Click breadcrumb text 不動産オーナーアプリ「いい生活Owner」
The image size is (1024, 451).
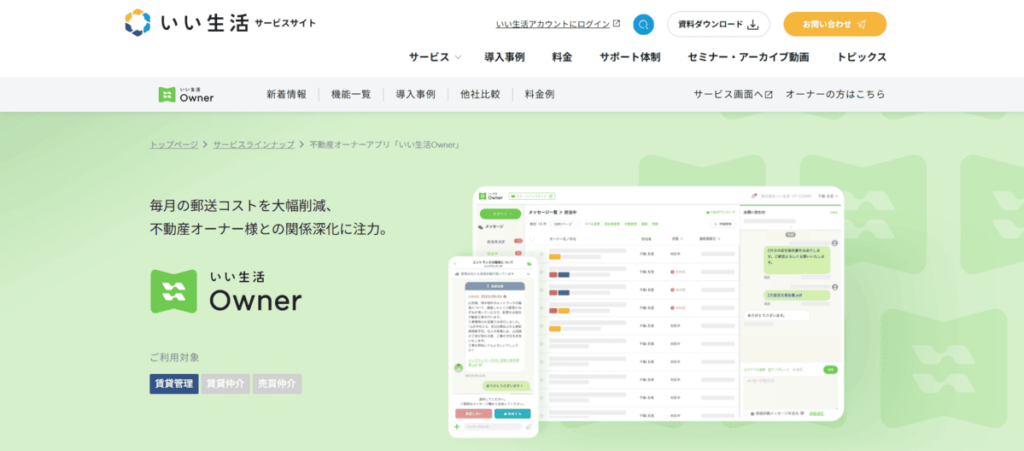point(385,144)
